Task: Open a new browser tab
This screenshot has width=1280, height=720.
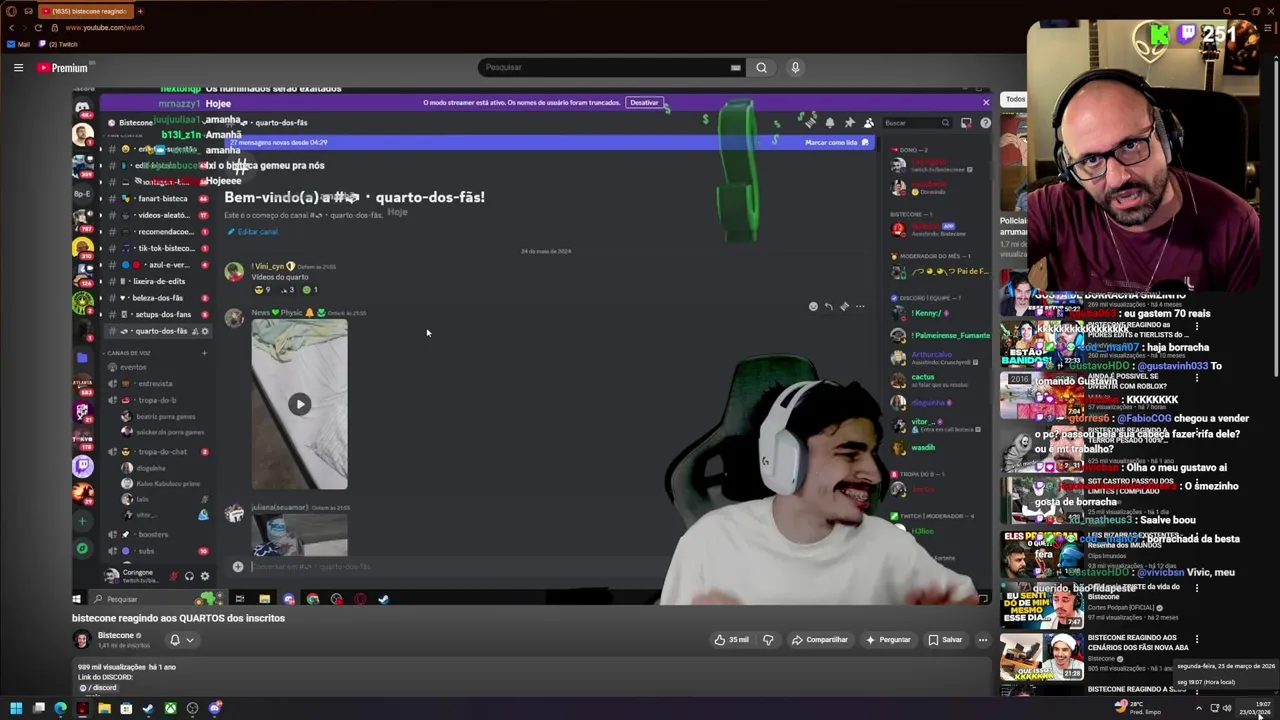Action: (x=140, y=11)
